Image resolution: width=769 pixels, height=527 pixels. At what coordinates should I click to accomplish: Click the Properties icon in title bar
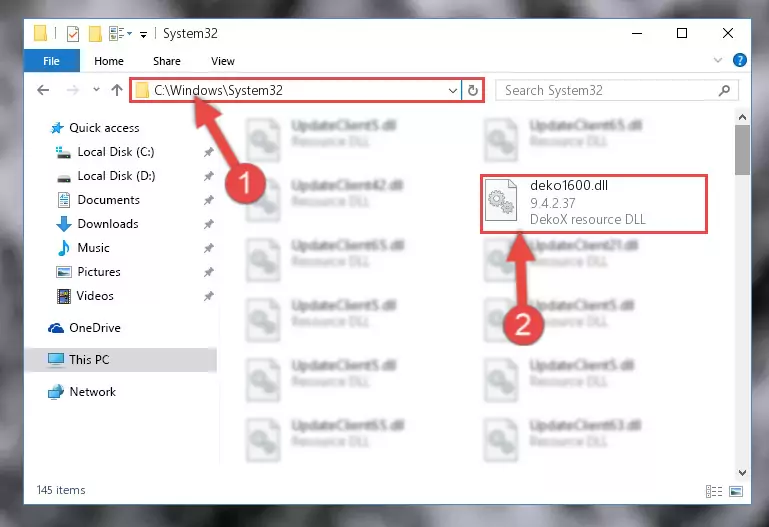[73, 34]
